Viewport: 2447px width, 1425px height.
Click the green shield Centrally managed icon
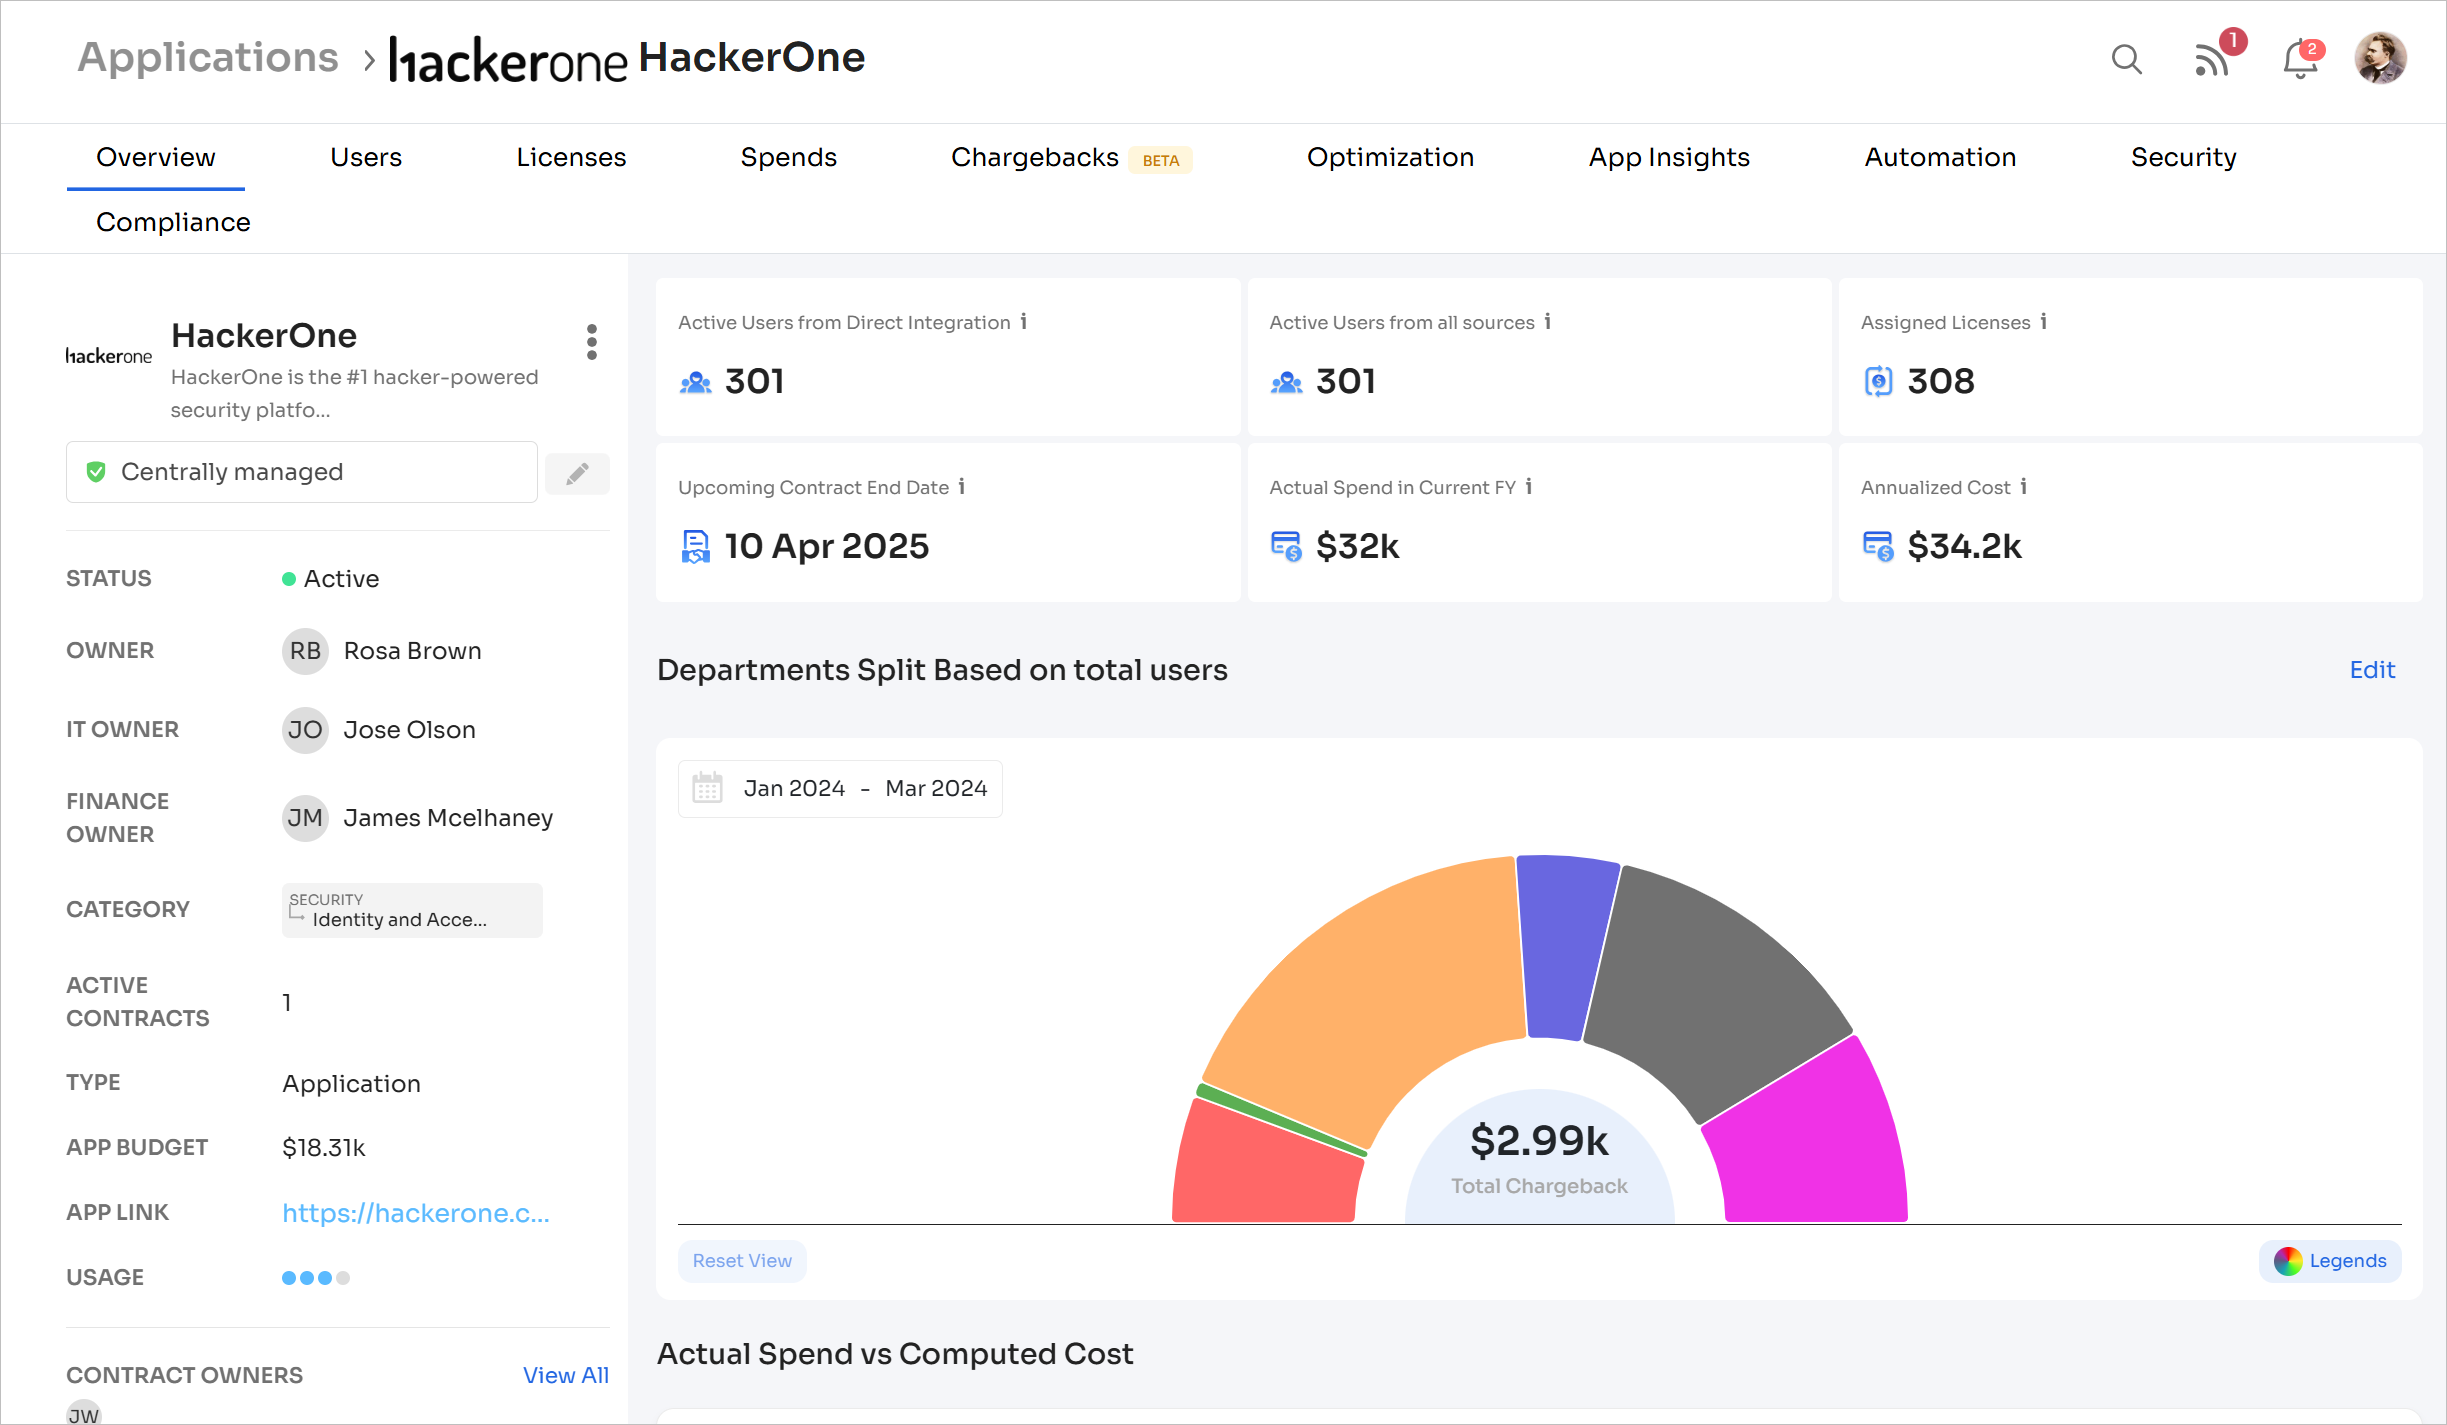96,472
